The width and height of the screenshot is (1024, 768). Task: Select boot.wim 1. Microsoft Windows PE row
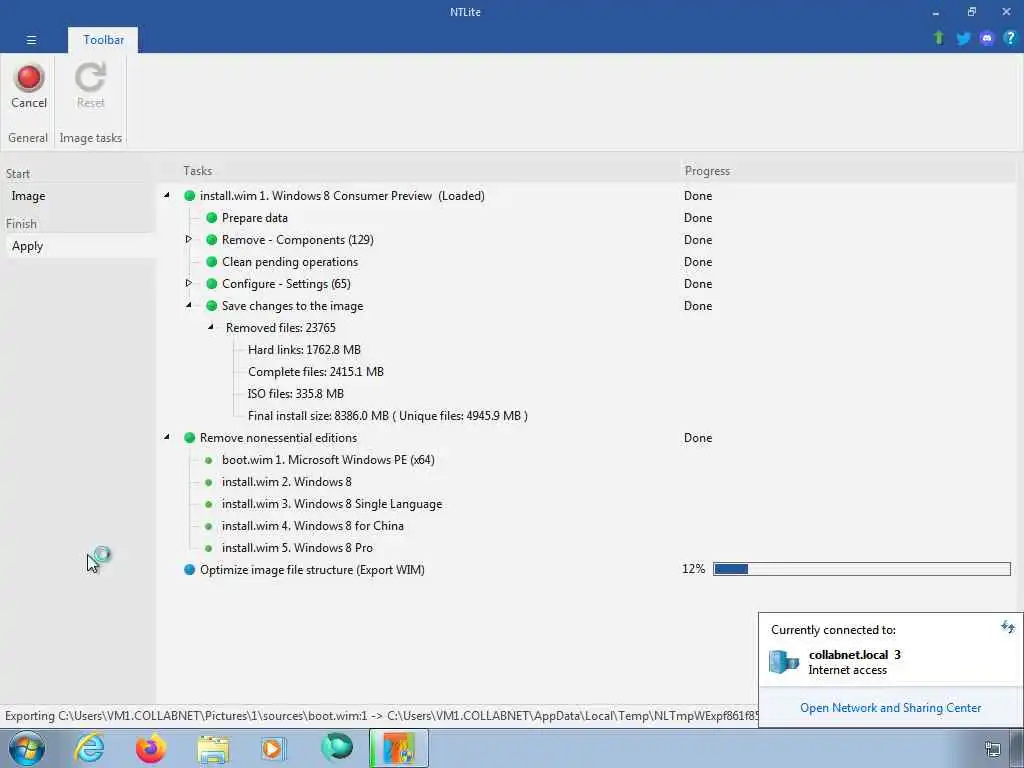[x=328, y=460]
